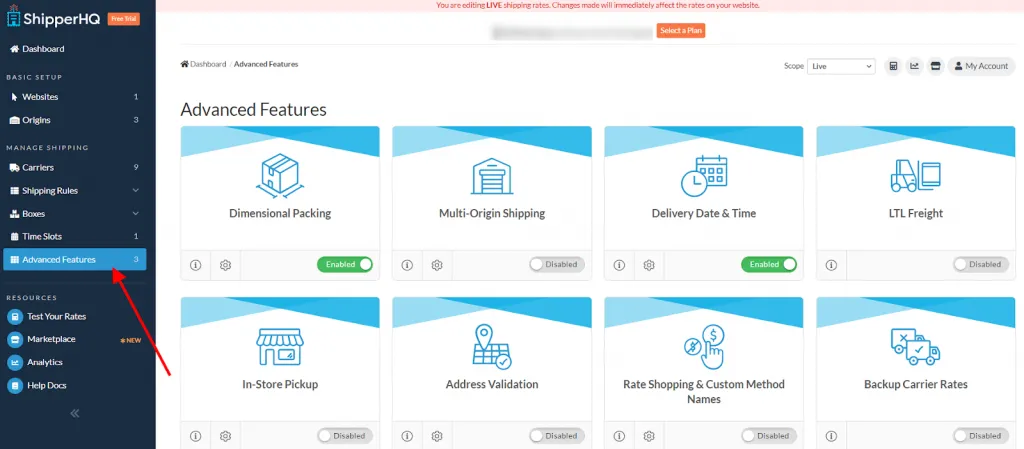Enable Rate Shopping & Custom Method Names toggle
The height and width of the screenshot is (449, 1024).
(x=769, y=435)
